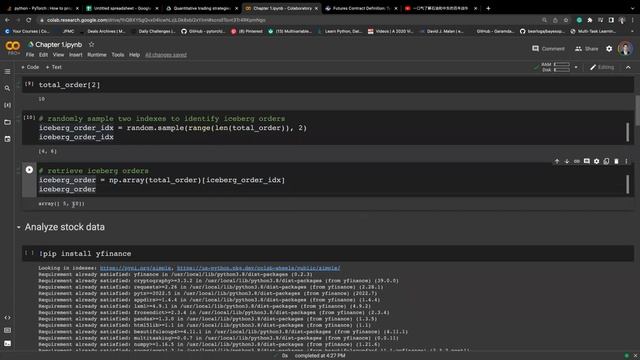This screenshot has width=640, height=360.
Task: Copy link to cell icon
Action: tap(577, 162)
